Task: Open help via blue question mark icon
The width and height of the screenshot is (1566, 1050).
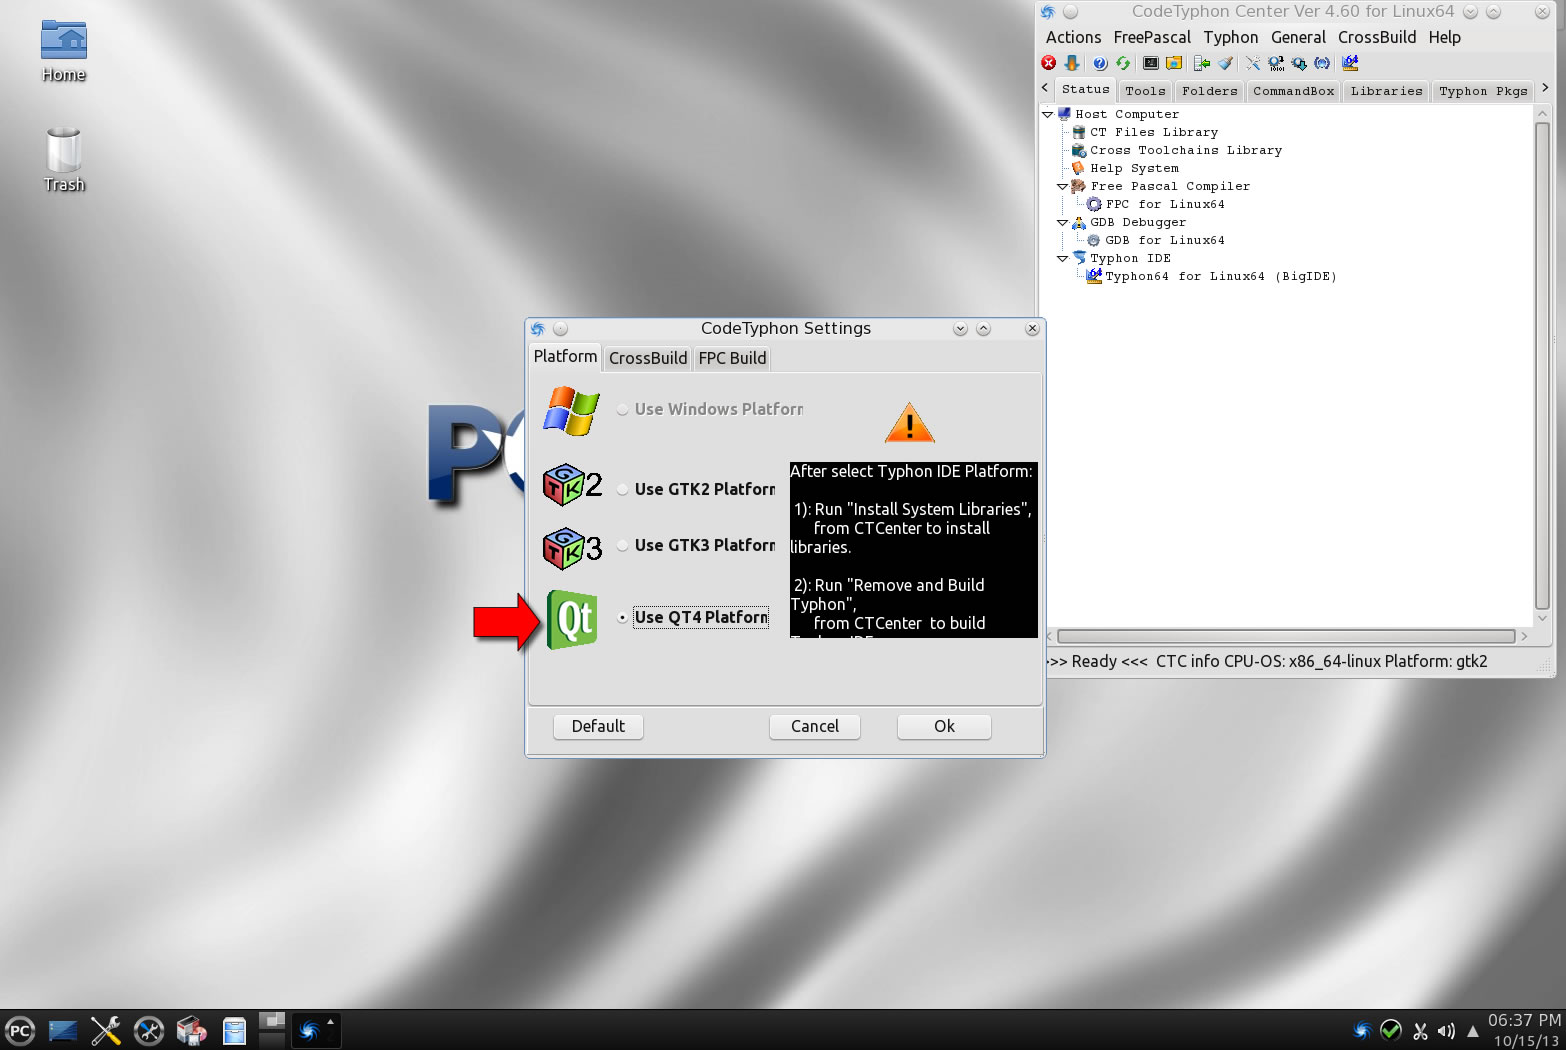Action: click(1100, 63)
